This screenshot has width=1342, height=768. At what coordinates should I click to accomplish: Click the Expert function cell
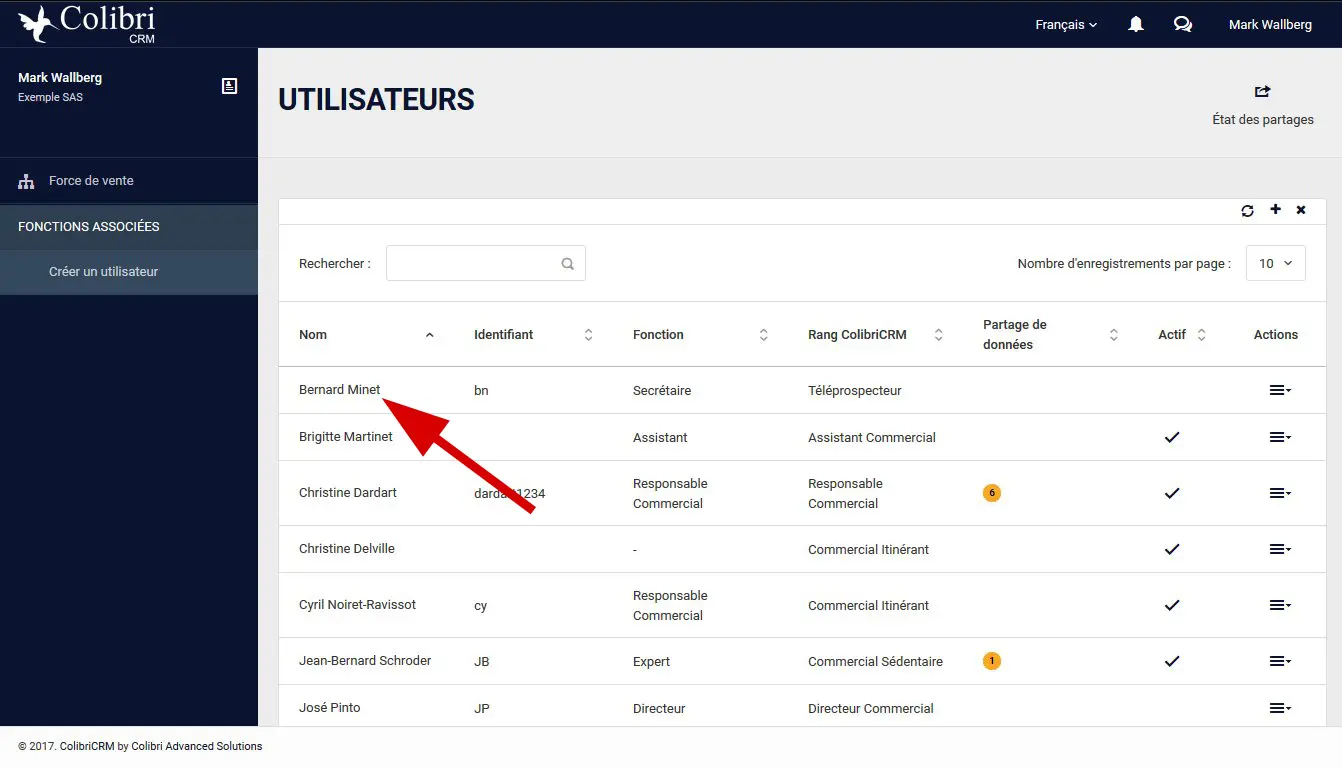652,662
